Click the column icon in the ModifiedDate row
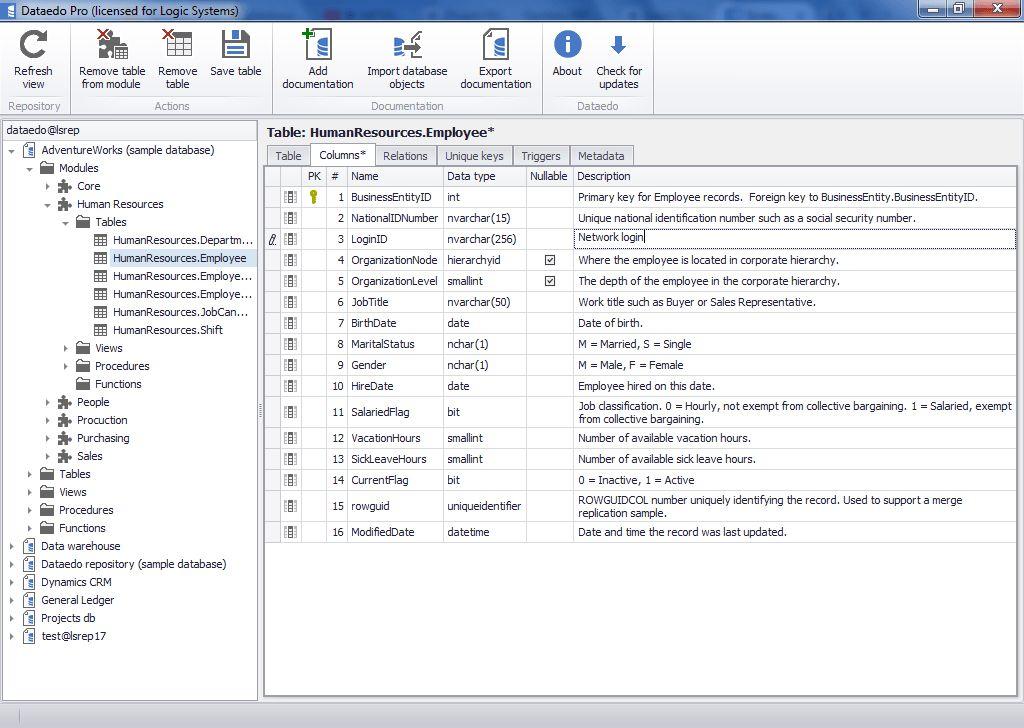Viewport: 1024px width, 728px height. click(291, 532)
